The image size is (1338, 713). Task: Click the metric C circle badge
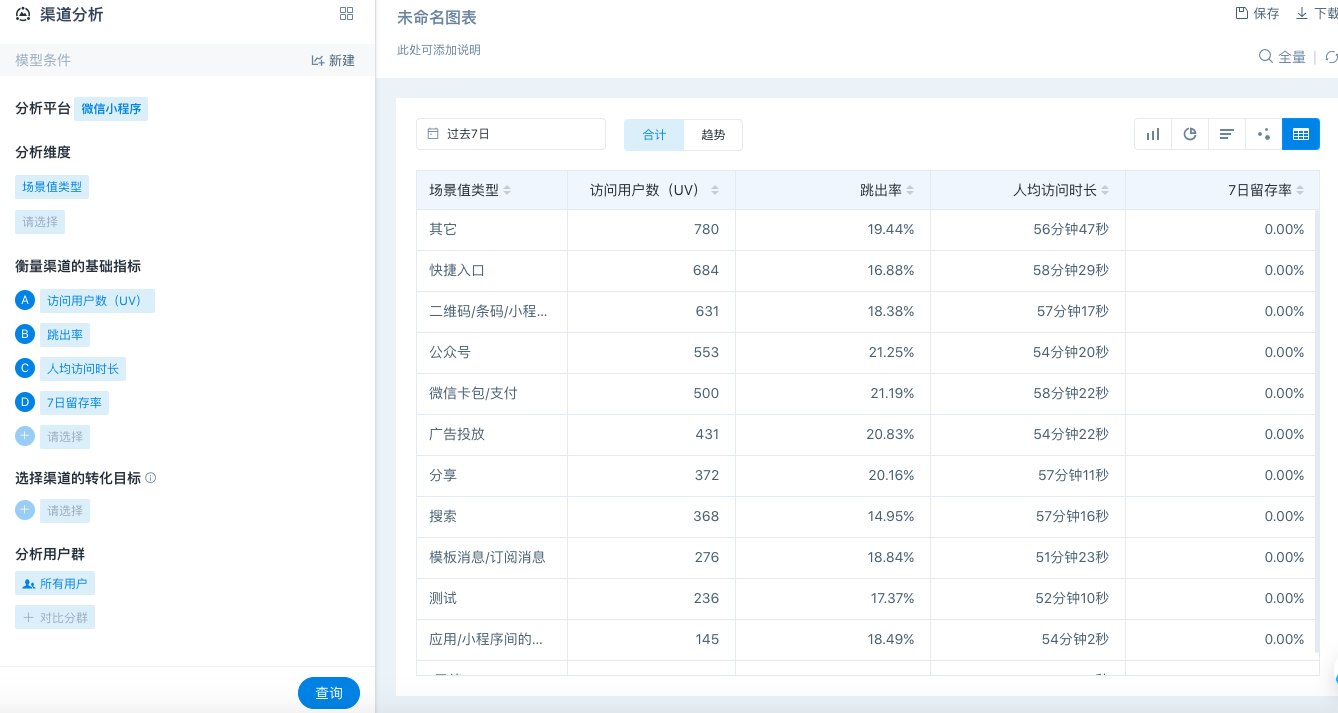[26, 368]
